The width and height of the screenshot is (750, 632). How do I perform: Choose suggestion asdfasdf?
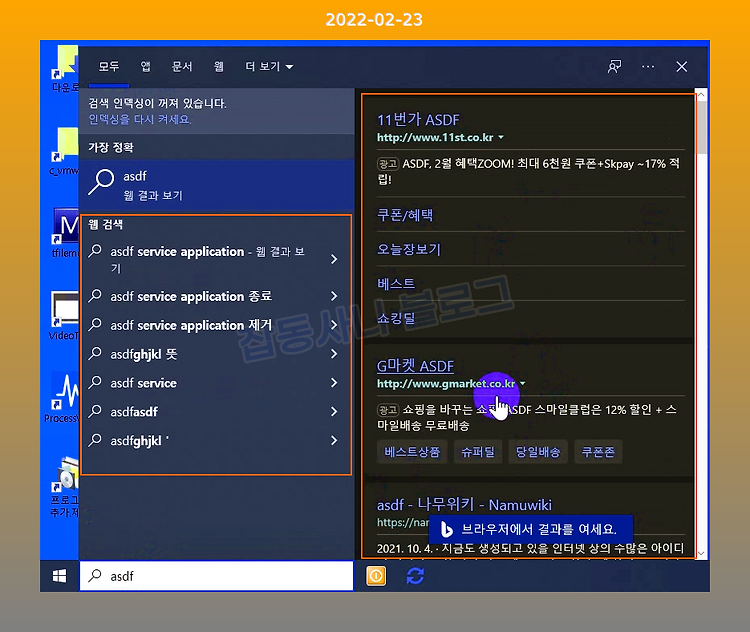pyautogui.click(x=134, y=411)
